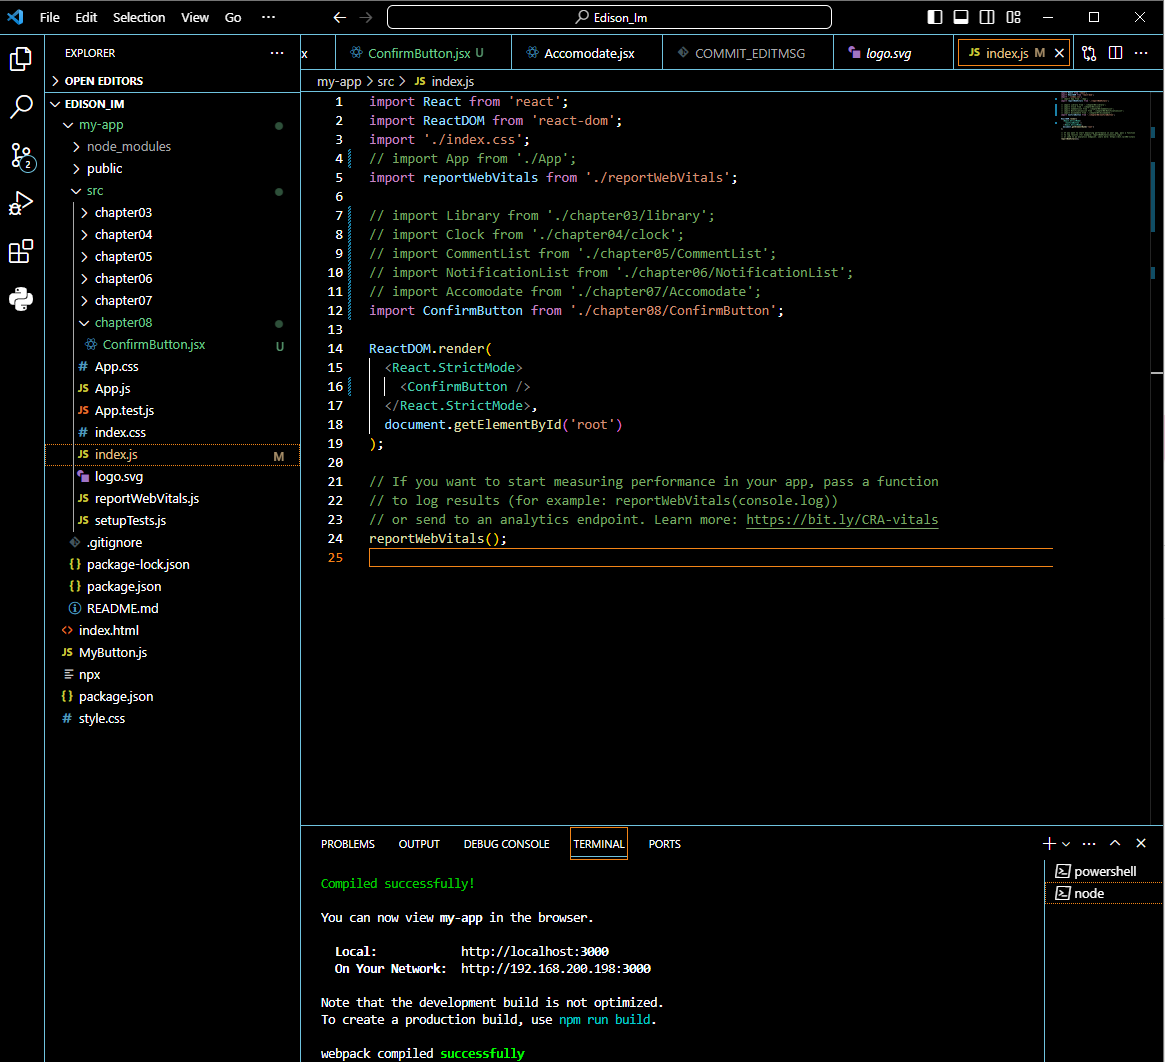
Task: Open the Extensions view
Action: (21, 252)
